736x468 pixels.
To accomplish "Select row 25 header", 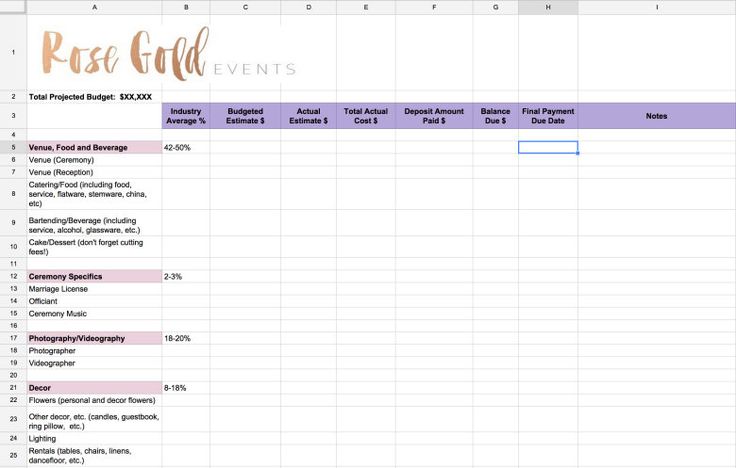I will click(x=13, y=455).
